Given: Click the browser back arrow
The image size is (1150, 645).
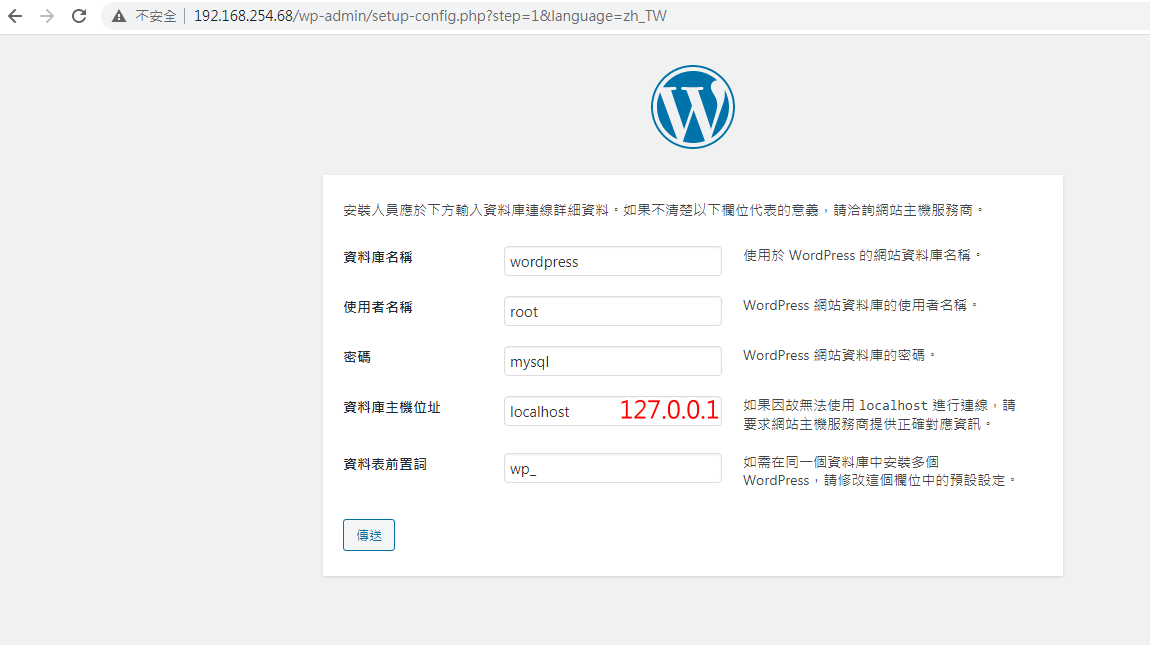Looking at the screenshot, I should [15, 16].
